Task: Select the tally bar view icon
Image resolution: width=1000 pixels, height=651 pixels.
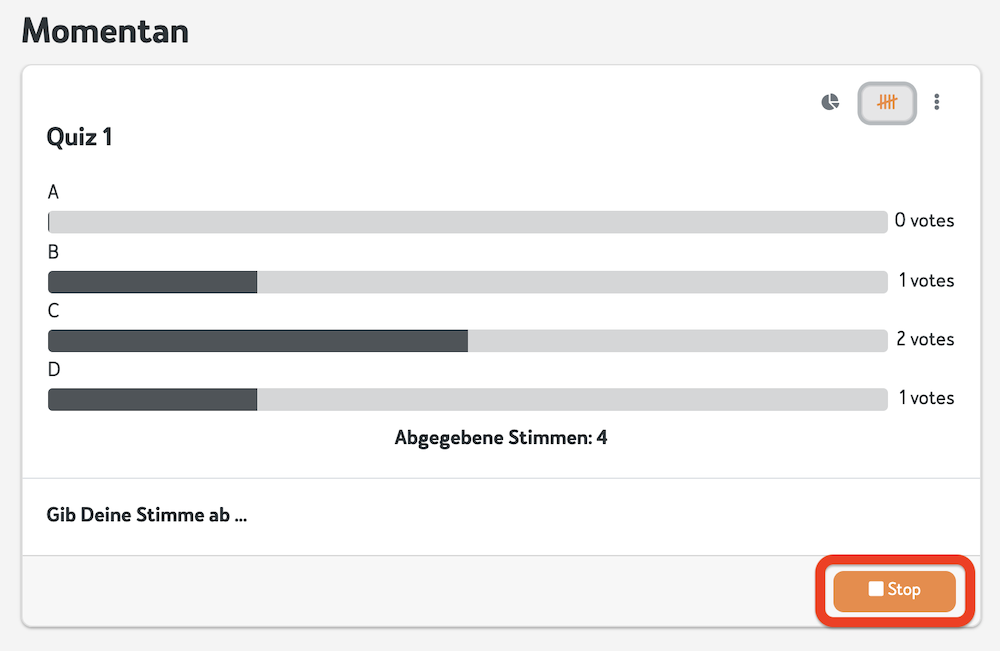Action: pyautogui.click(x=887, y=102)
